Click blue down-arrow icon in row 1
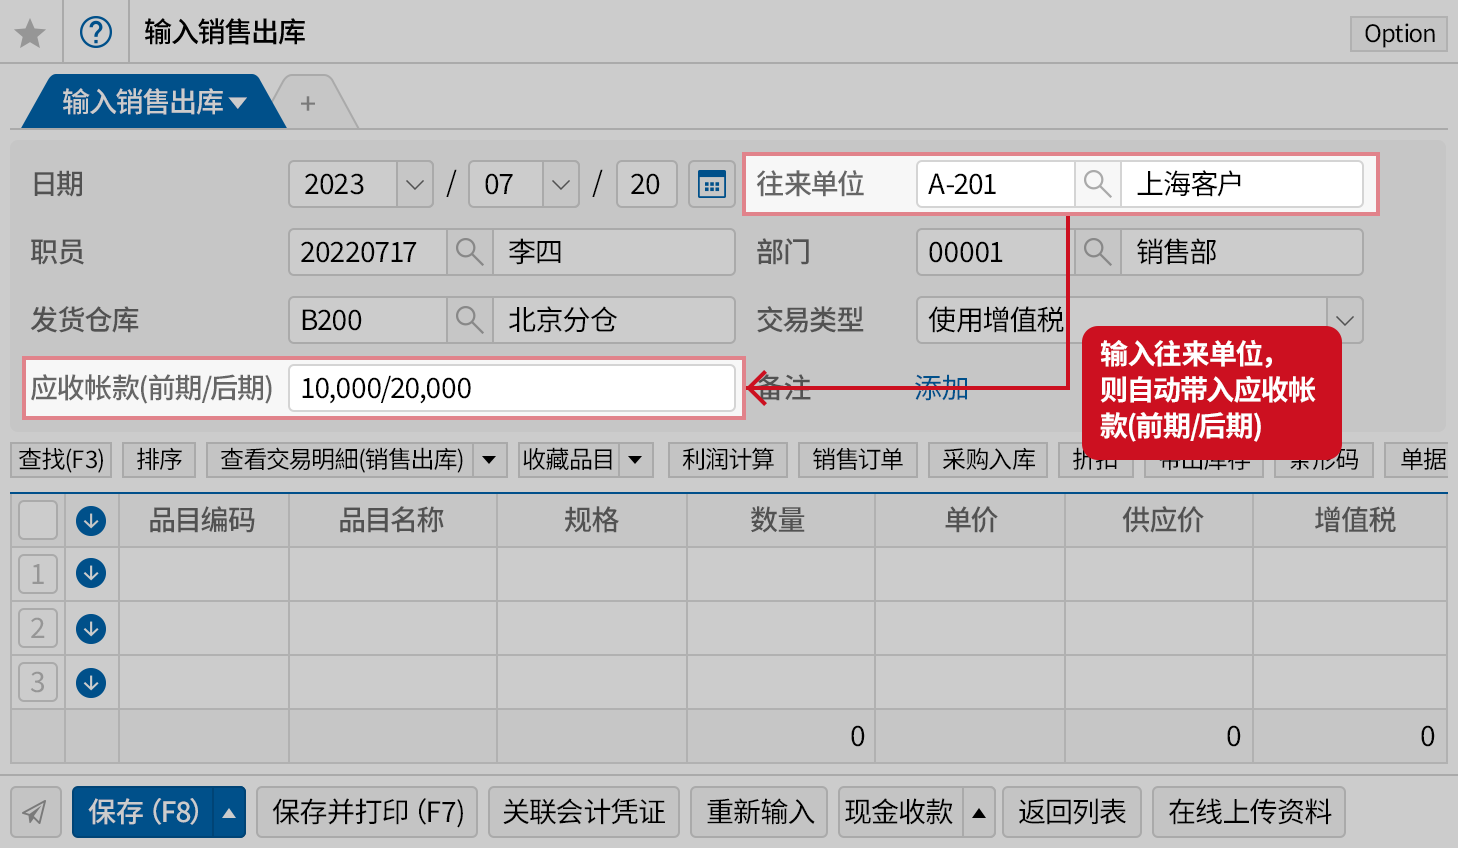This screenshot has height=848, width=1458. (x=91, y=574)
